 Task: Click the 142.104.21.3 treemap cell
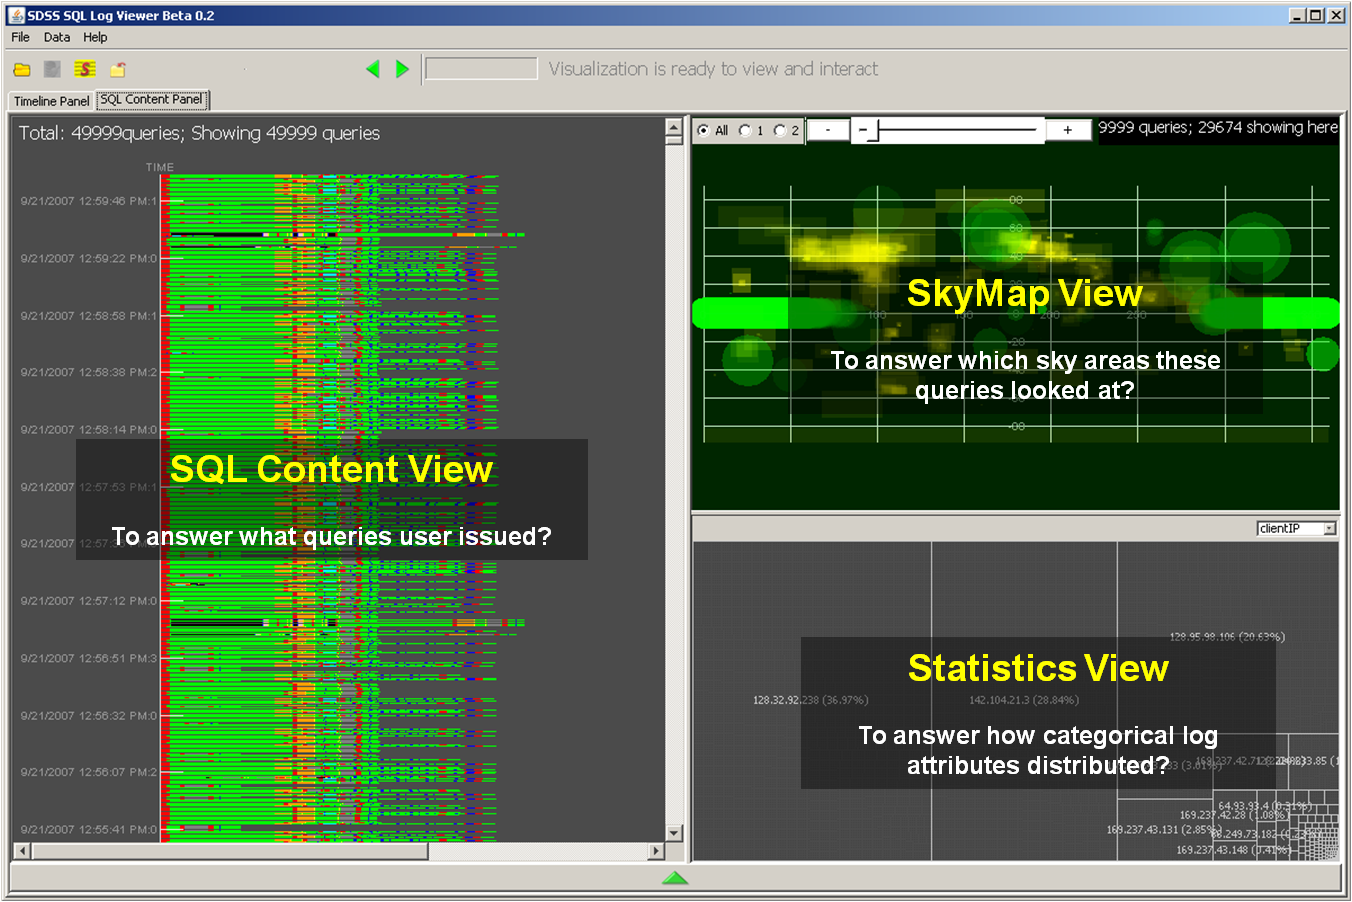[1024, 700]
